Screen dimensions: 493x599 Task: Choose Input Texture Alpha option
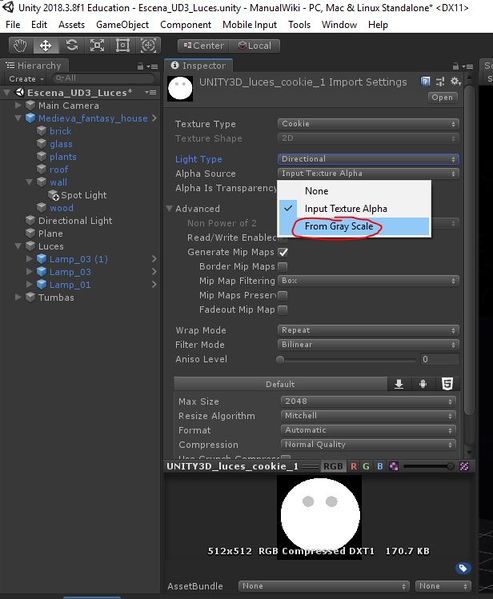(354, 209)
